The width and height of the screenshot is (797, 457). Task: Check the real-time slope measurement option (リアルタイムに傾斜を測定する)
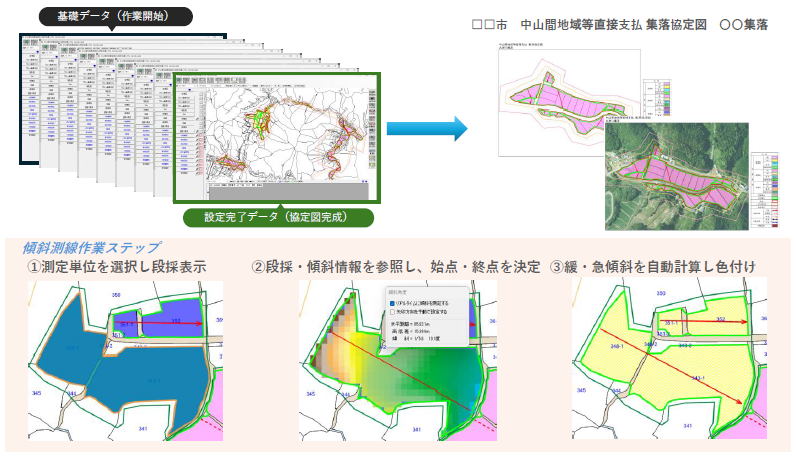click(392, 302)
